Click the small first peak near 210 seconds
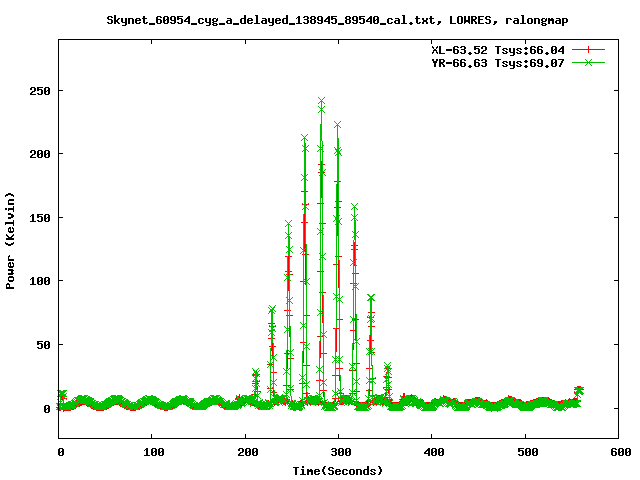 (x=255, y=373)
